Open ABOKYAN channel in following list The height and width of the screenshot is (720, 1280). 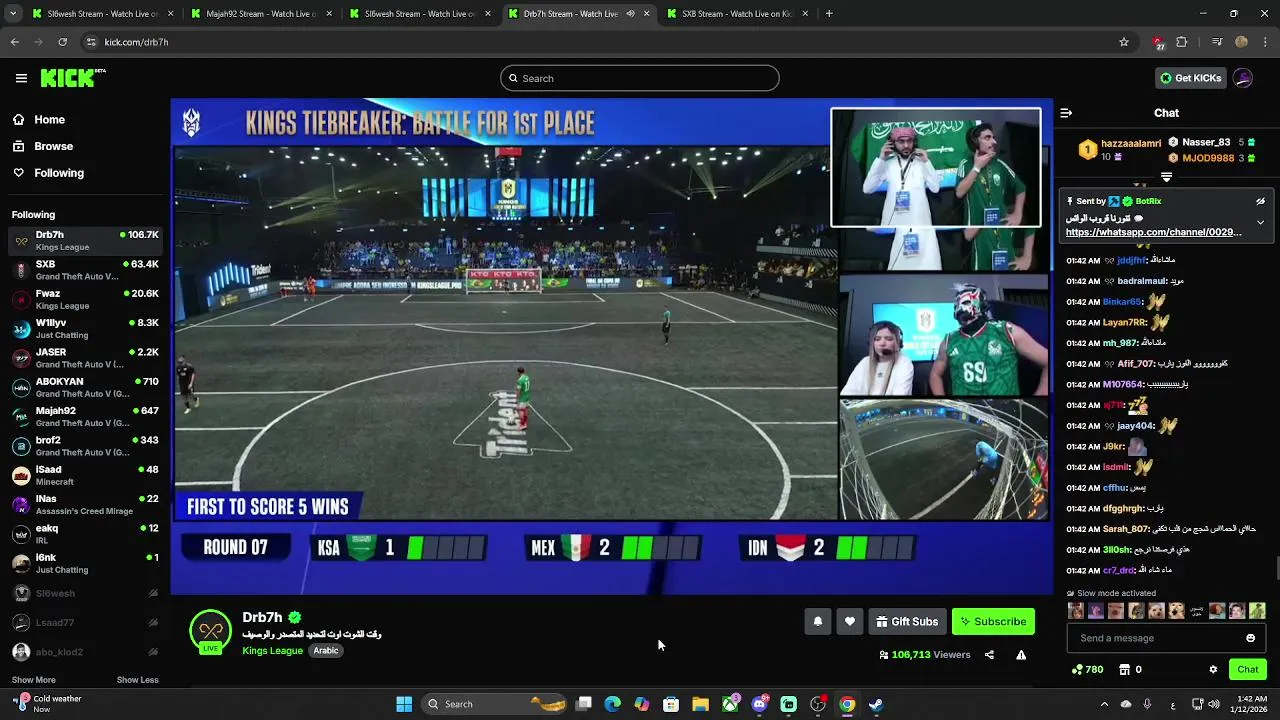point(85,387)
